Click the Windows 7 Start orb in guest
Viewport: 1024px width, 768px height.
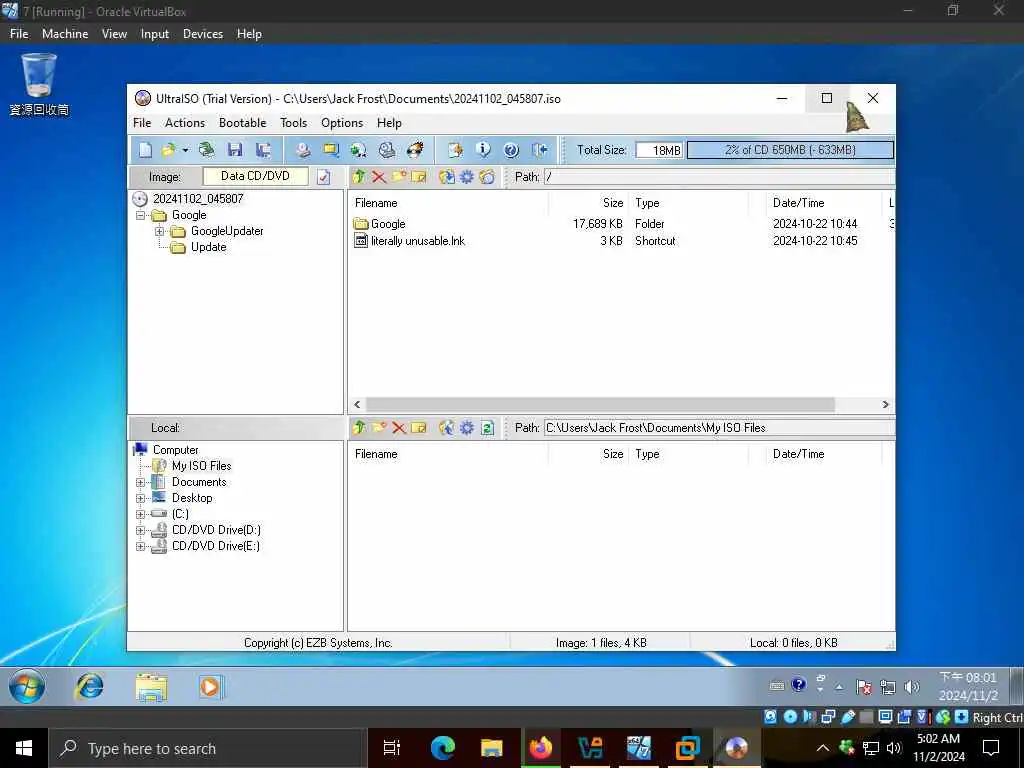[x=27, y=687]
